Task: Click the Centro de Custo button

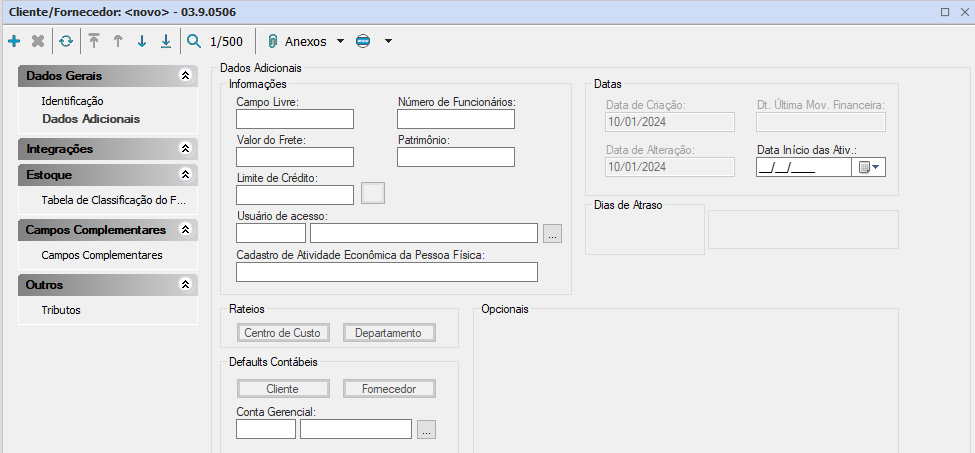Action: 282,333
